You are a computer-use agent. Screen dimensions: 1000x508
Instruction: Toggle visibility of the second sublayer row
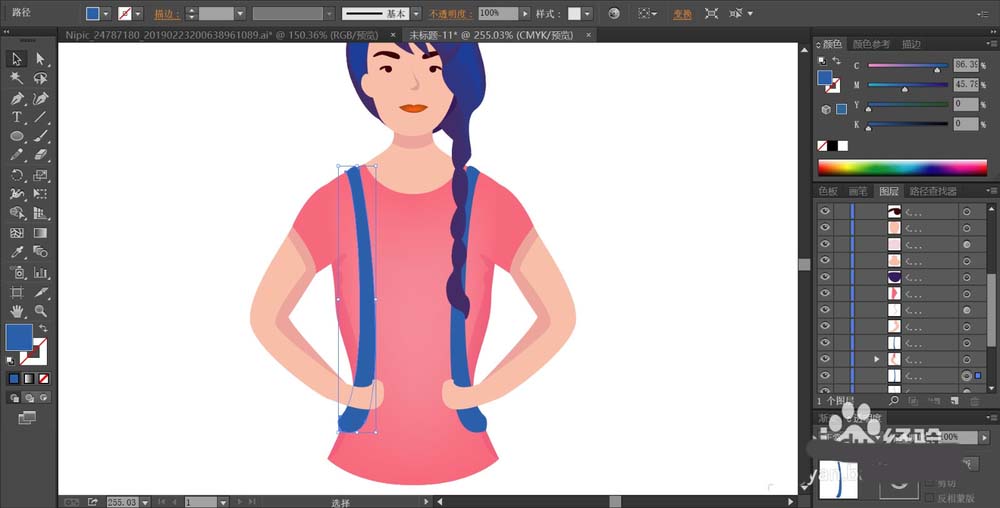pos(825,228)
